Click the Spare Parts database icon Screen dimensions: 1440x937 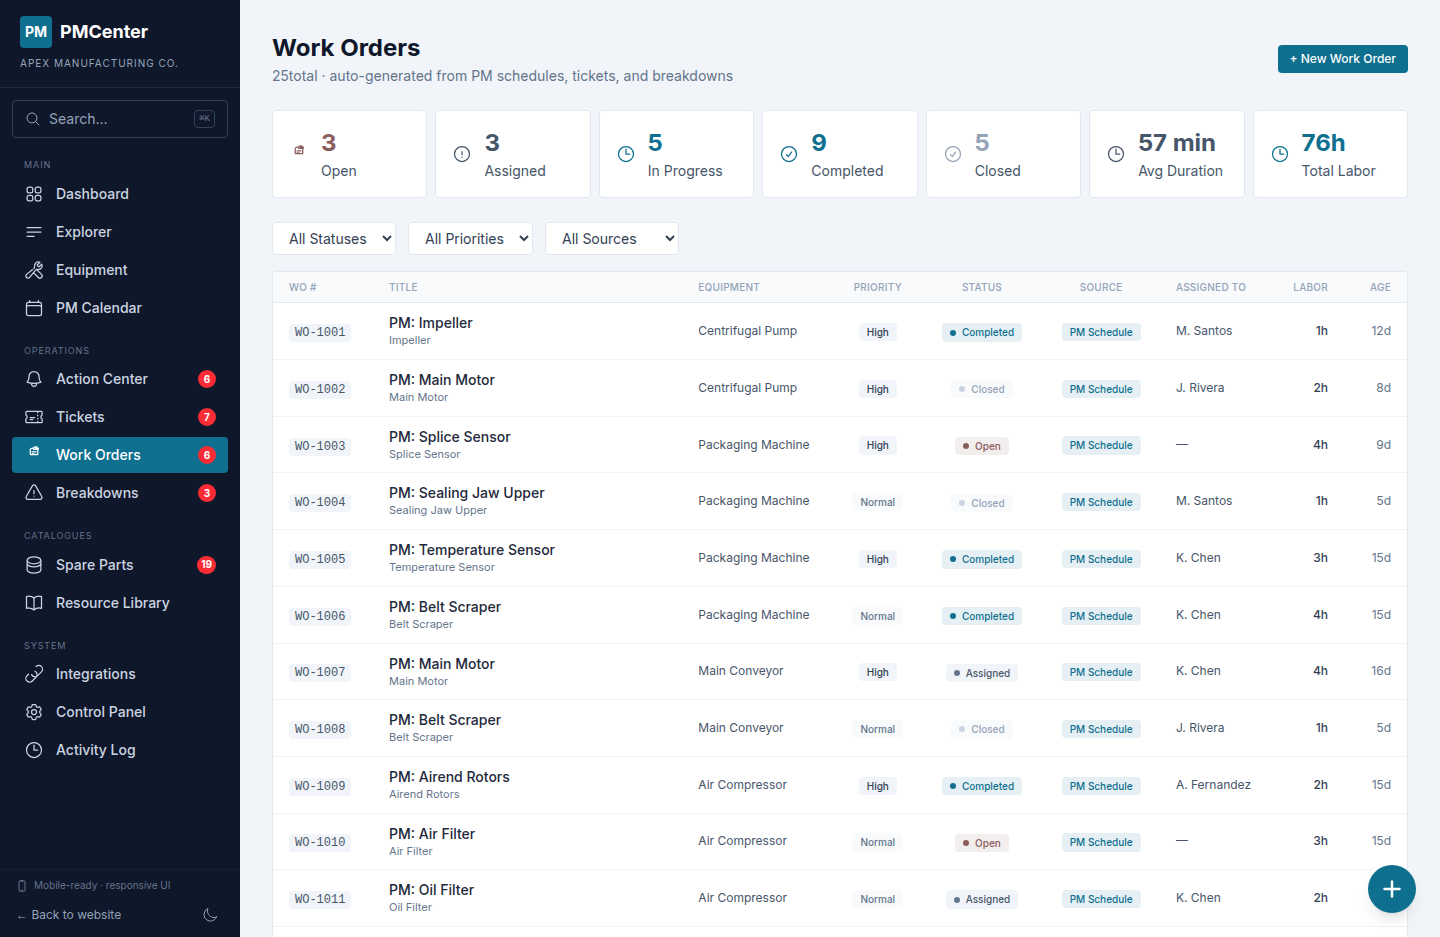click(x=34, y=565)
